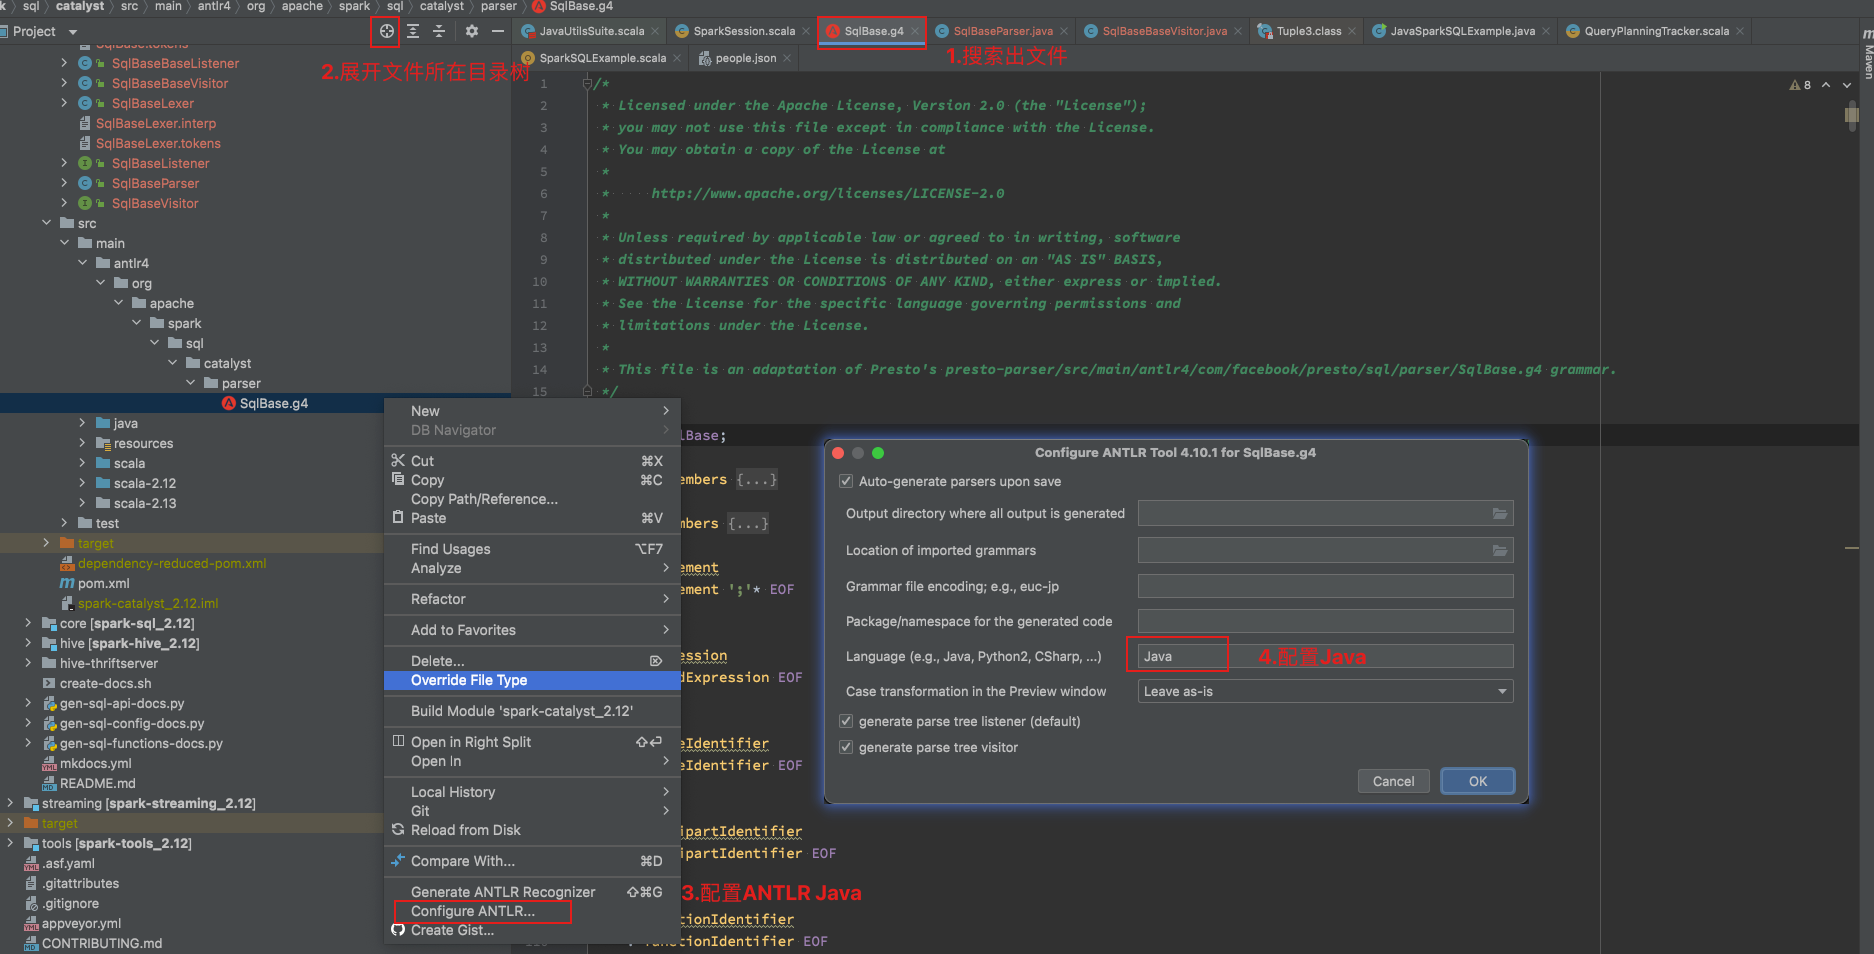The width and height of the screenshot is (1874, 954).
Task: Collapse the src folder in tree
Action: (46, 223)
